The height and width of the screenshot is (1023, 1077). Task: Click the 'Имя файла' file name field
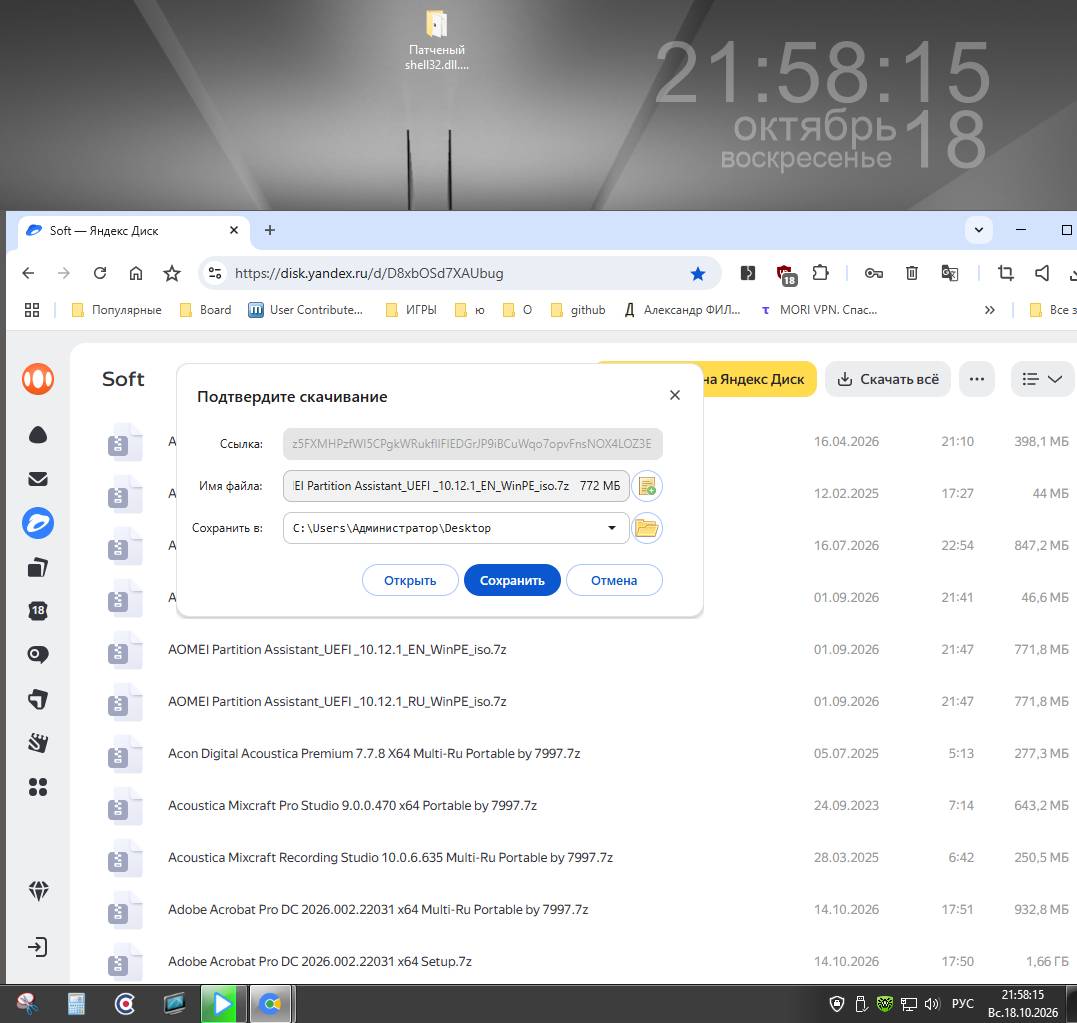pyautogui.click(x=456, y=486)
